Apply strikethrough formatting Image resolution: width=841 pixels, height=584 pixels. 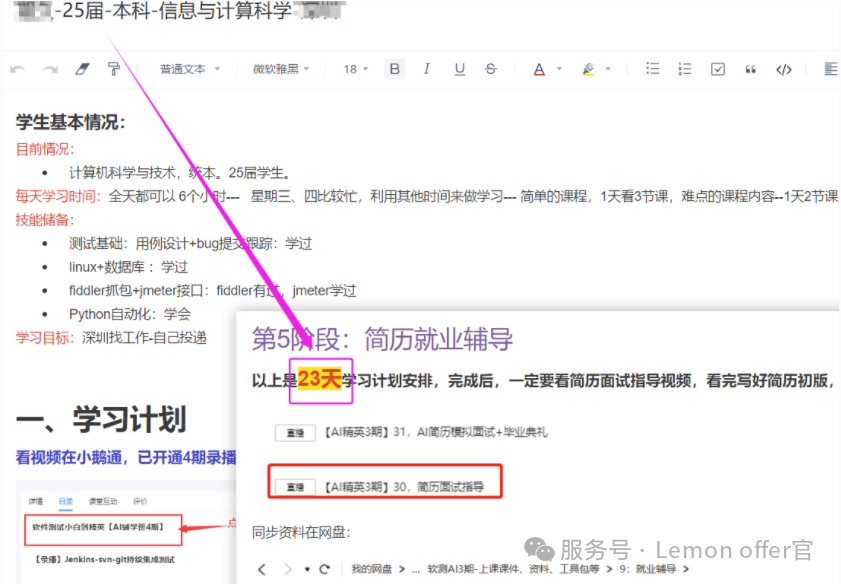coord(490,69)
